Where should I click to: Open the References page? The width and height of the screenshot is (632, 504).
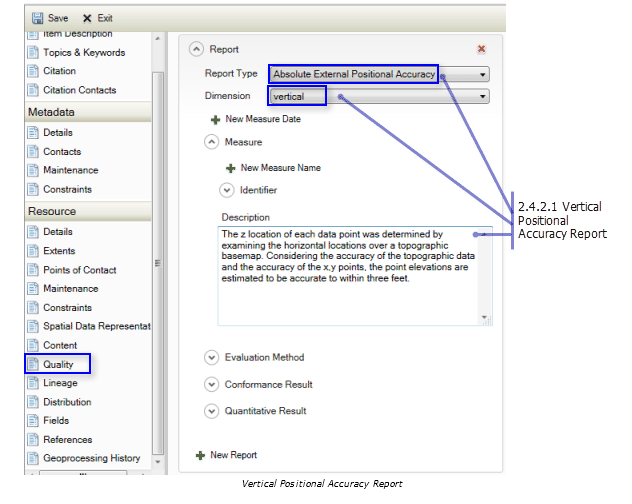(x=68, y=439)
